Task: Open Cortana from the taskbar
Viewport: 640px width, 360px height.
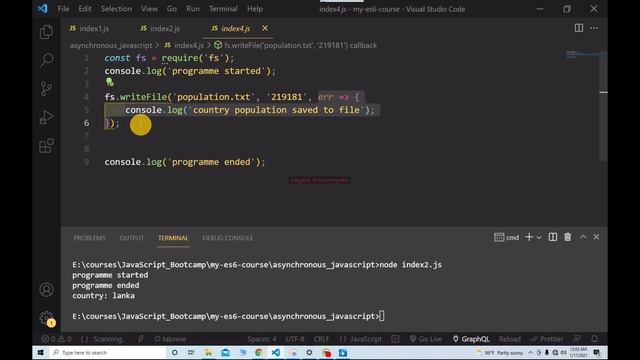Action: (x=174, y=353)
